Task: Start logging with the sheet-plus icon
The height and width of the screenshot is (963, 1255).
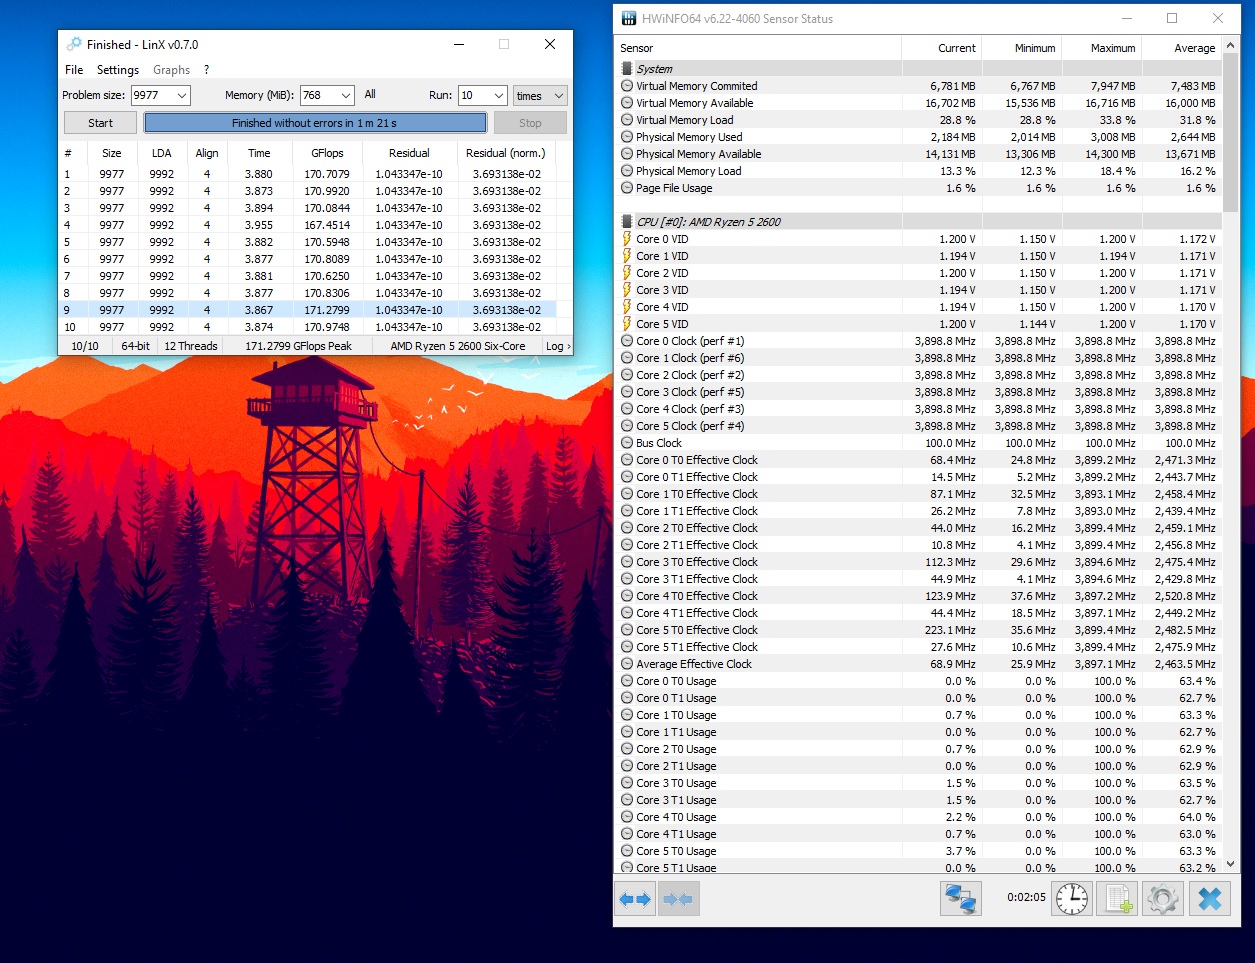Action: click(1117, 899)
